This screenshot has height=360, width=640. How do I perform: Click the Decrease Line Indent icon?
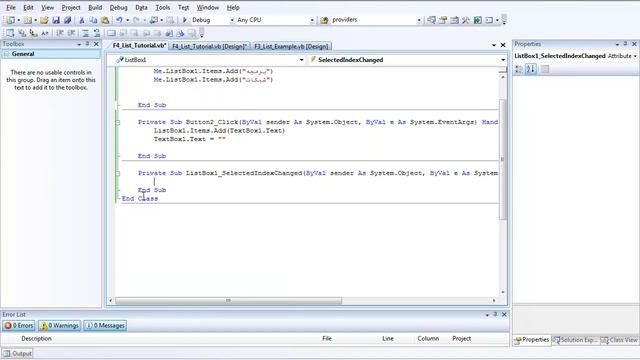click(60, 33)
